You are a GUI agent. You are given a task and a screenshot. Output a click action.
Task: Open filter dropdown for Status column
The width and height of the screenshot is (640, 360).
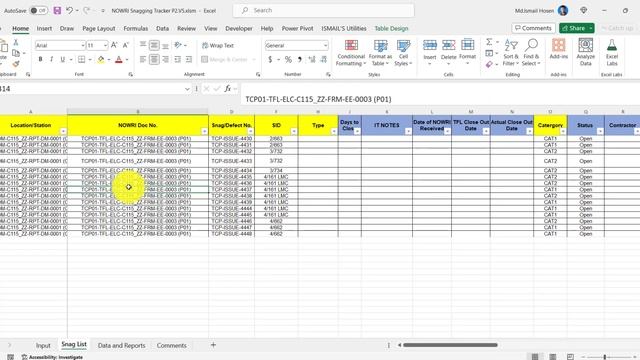tap(600, 131)
